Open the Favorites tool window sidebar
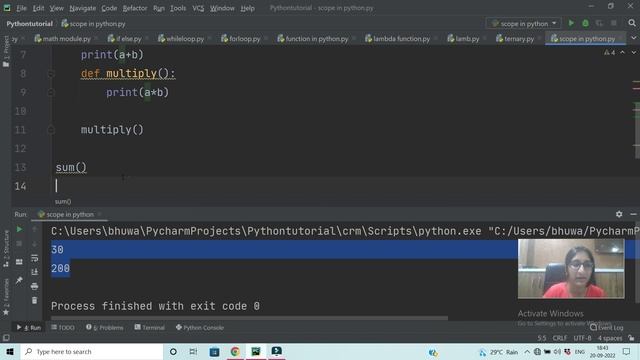The height and width of the screenshot is (360, 640). click(x=6, y=297)
